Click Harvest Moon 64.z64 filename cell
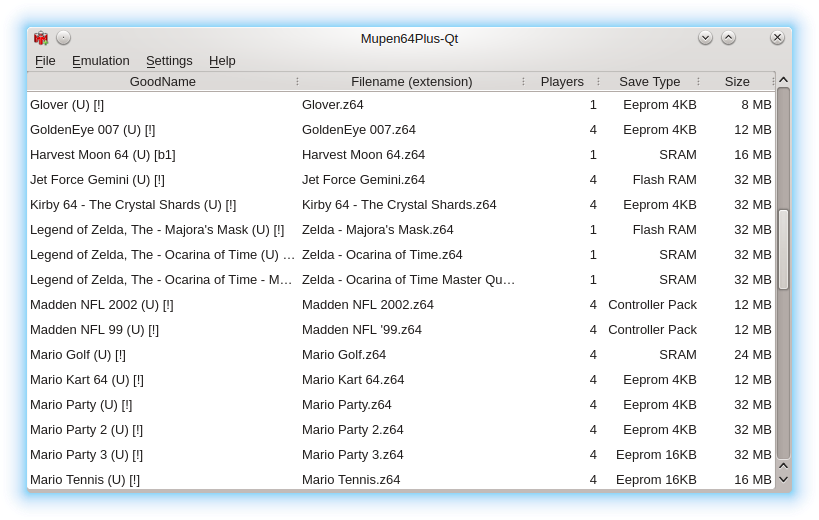The image size is (819, 520). 363,155
